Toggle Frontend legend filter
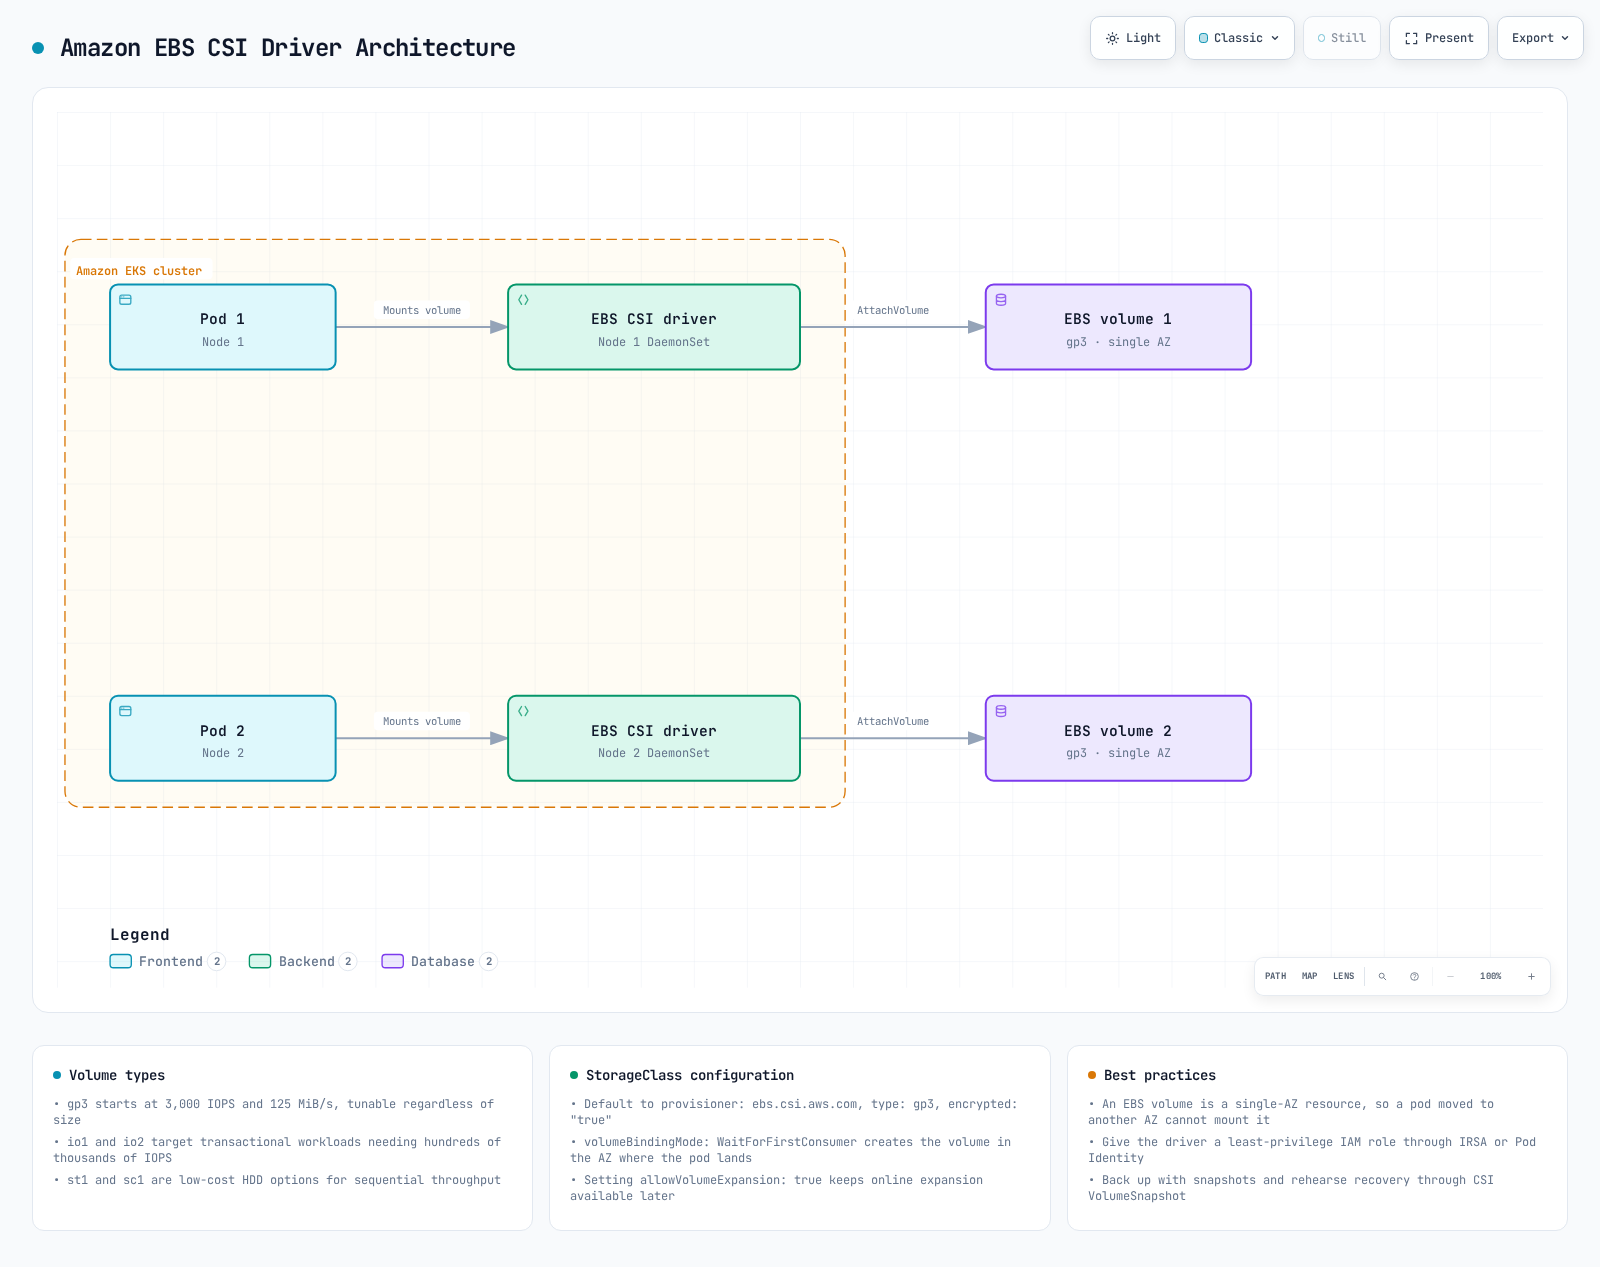 coord(167,961)
